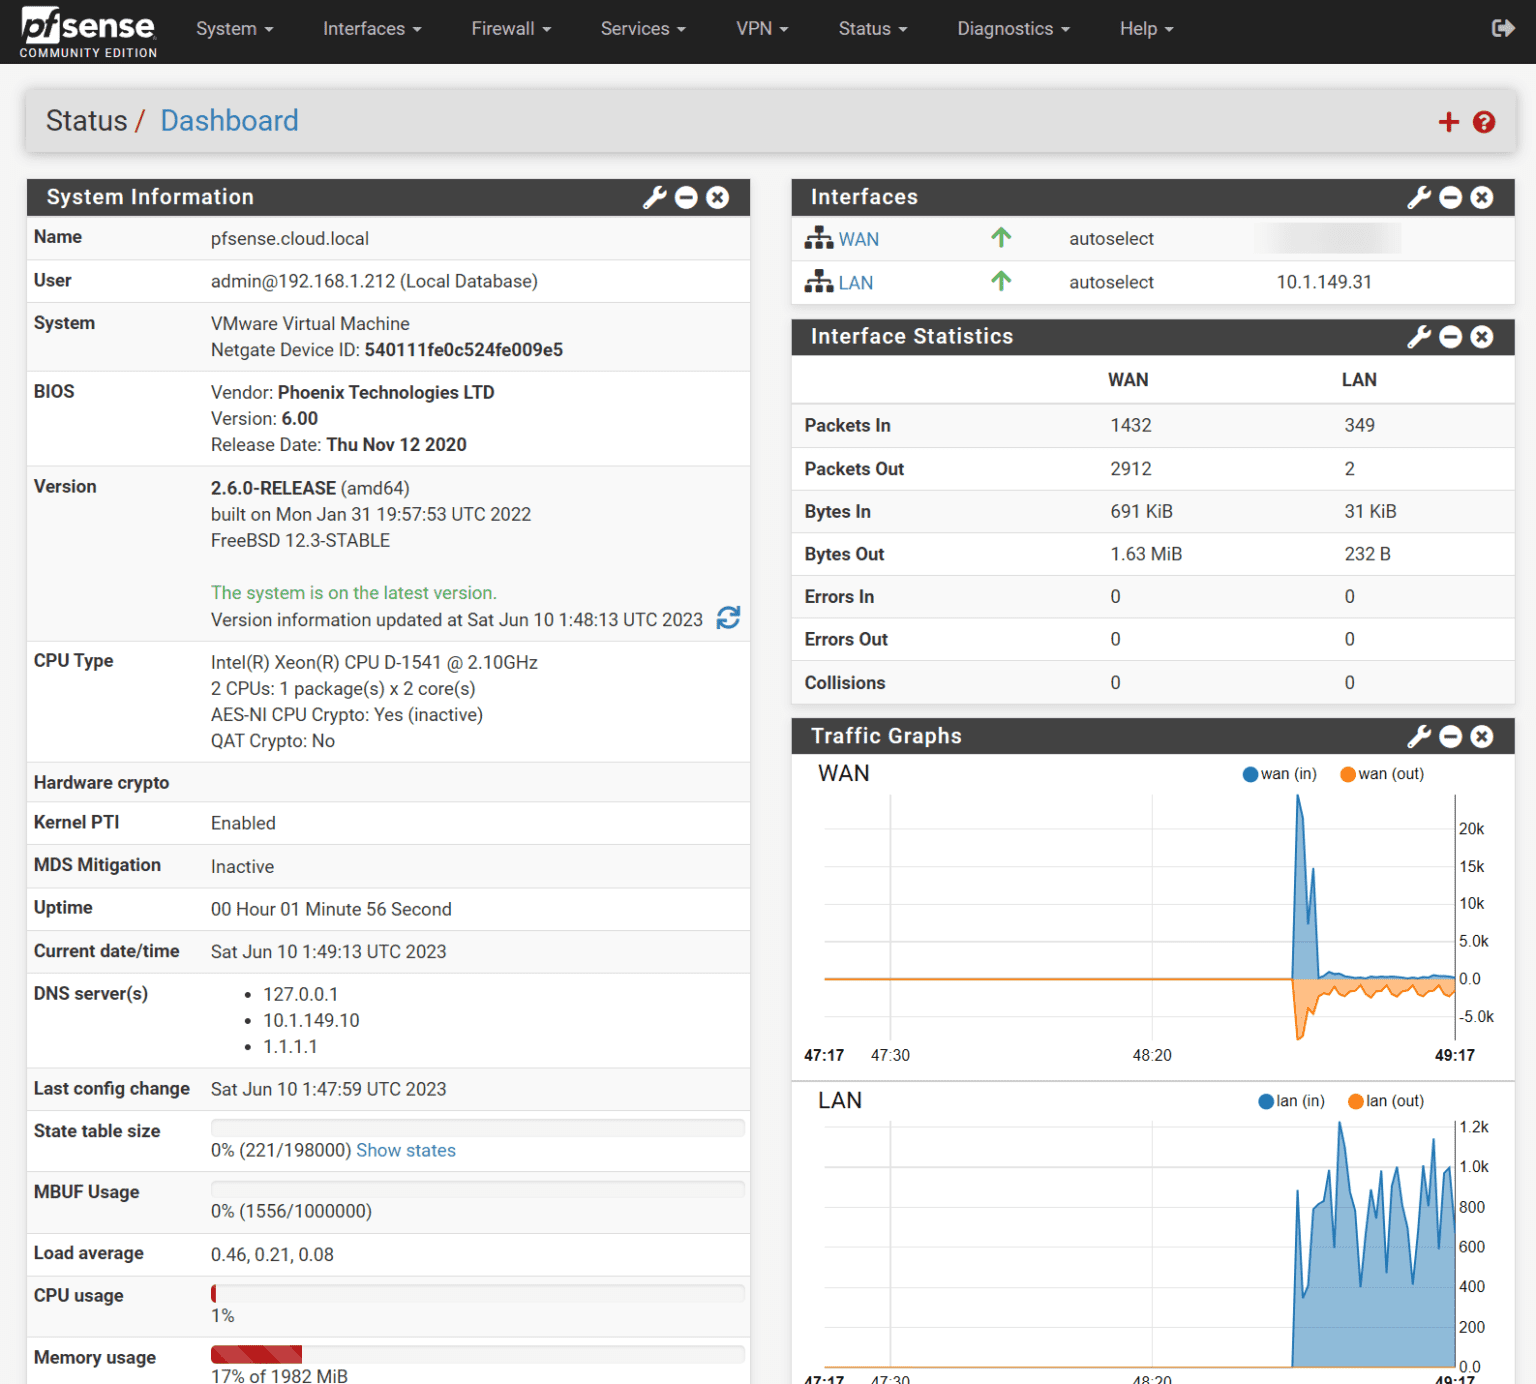Open System Information widget settings wrench
Screen dimensions: 1536x1384
[654, 197]
